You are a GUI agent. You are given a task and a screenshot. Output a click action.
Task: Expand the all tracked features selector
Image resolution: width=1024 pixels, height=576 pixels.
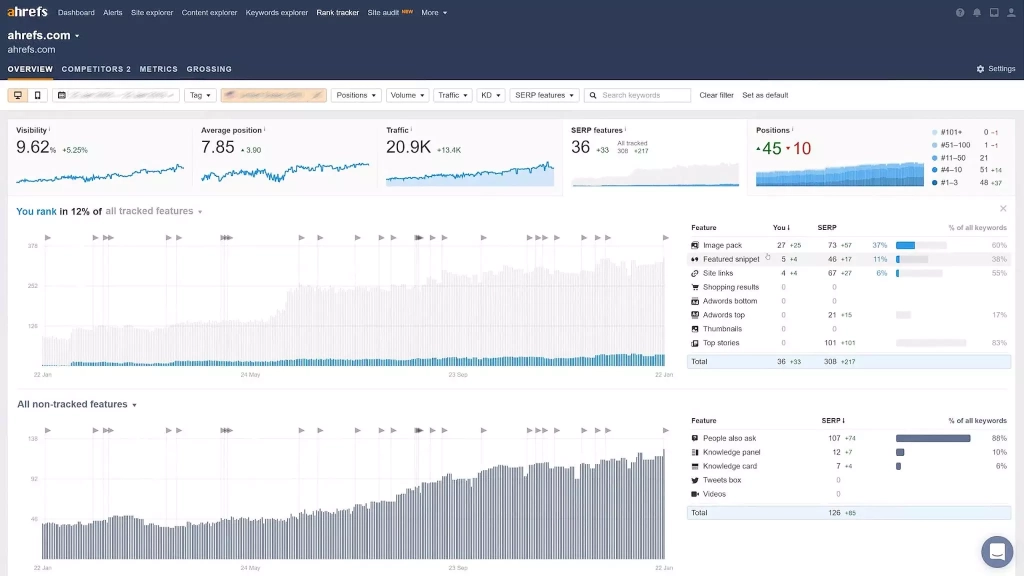click(x=154, y=211)
